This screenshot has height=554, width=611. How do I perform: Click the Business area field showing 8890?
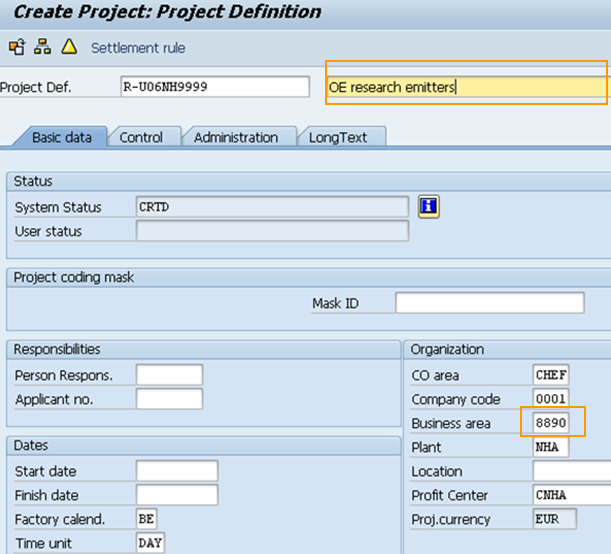coord(551,423)
